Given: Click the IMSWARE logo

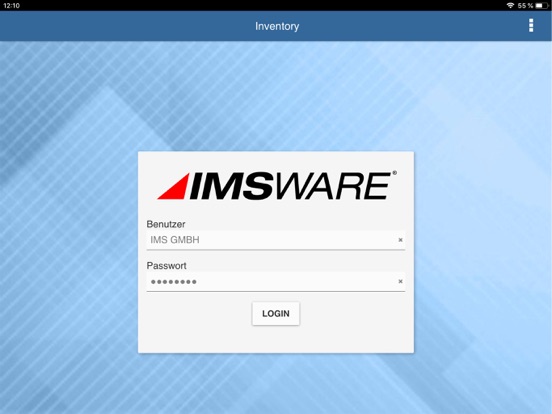Looking at the screenshot, I should point(277,186).
